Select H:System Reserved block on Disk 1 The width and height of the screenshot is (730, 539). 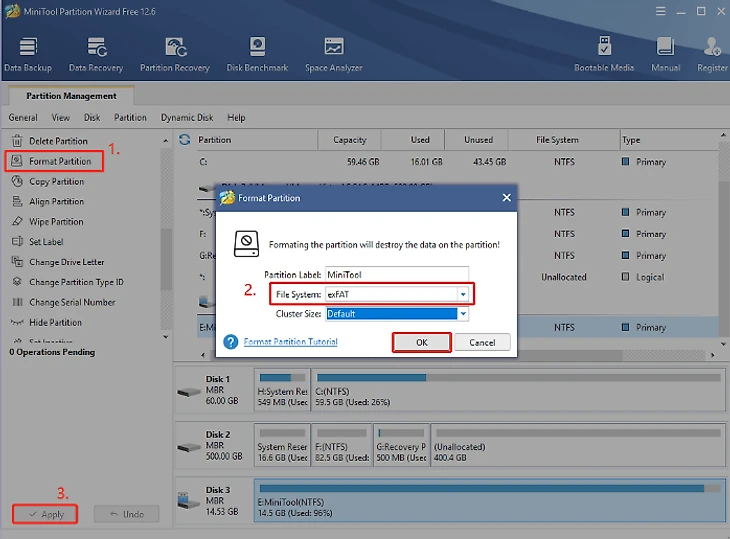(282, 390)
